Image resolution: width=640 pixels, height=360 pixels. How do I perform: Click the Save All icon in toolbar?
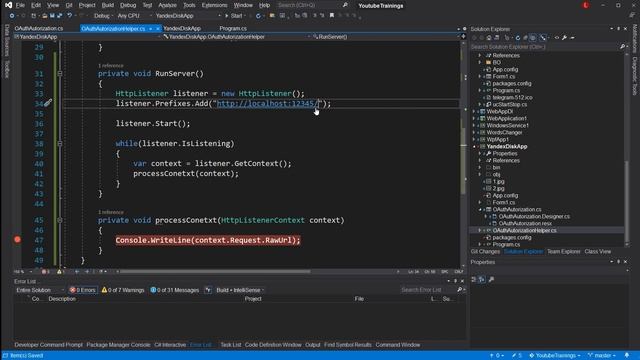tap(60, 16)
